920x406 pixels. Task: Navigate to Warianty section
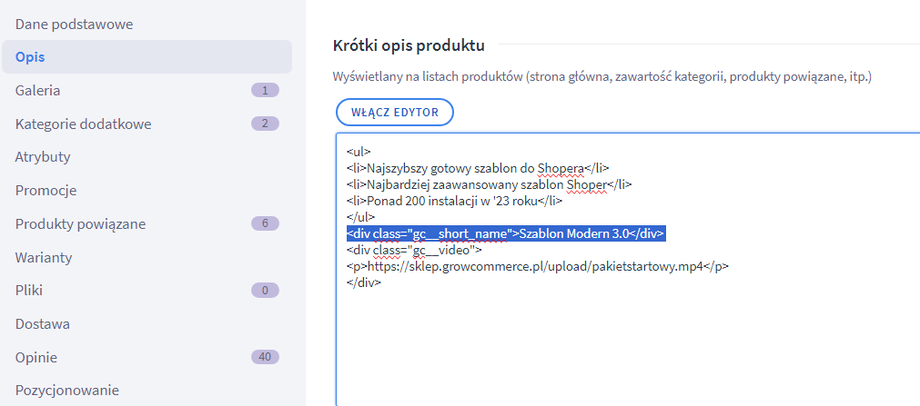pyautogui.click(x=43, y=257)
